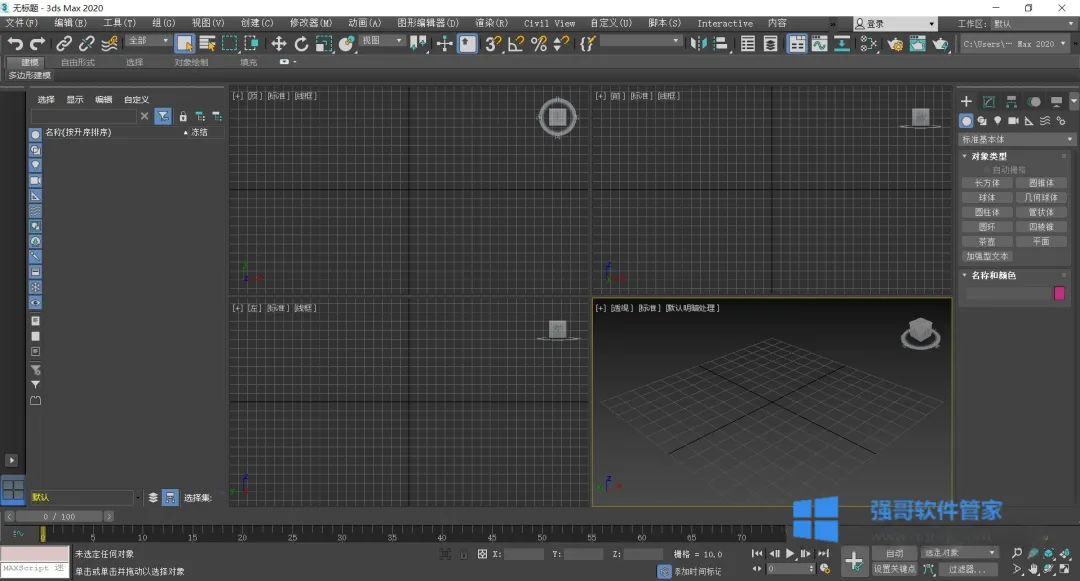This screenshot has width=1080, height=581.
Task: Open the 编辑(E) menu
Action: [70, 23]
